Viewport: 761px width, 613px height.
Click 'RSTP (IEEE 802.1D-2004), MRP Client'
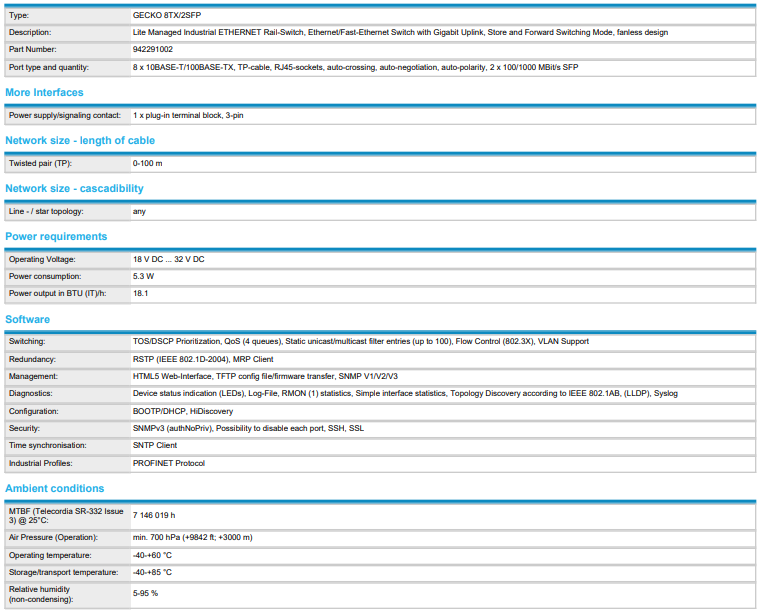203,360
